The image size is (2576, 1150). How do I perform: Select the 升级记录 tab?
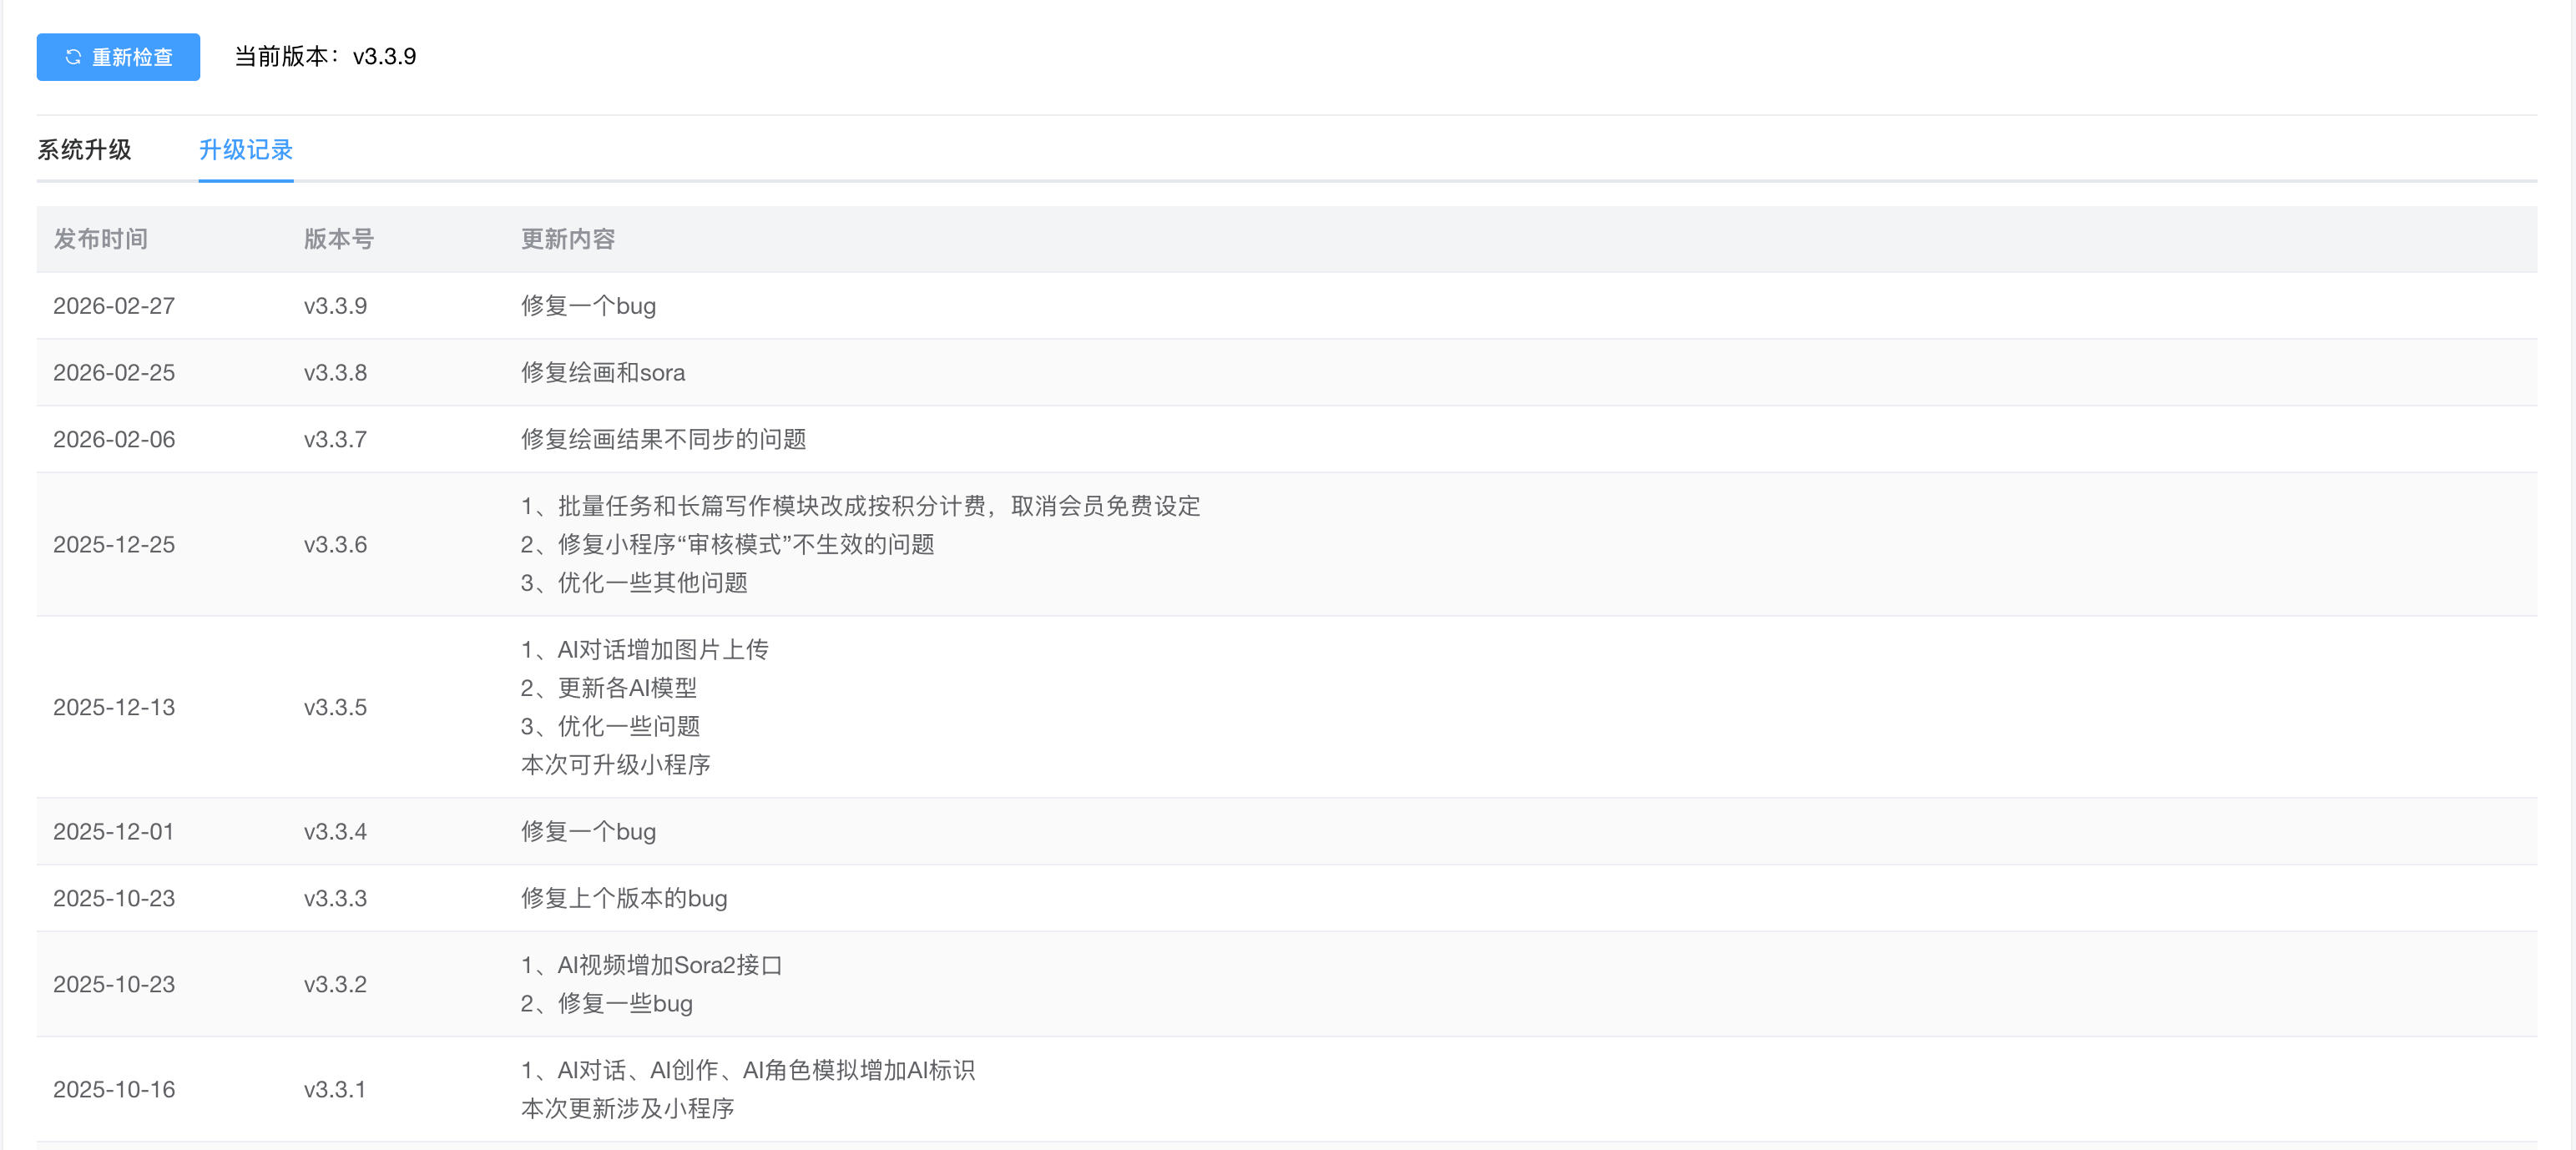pos(245,150)
